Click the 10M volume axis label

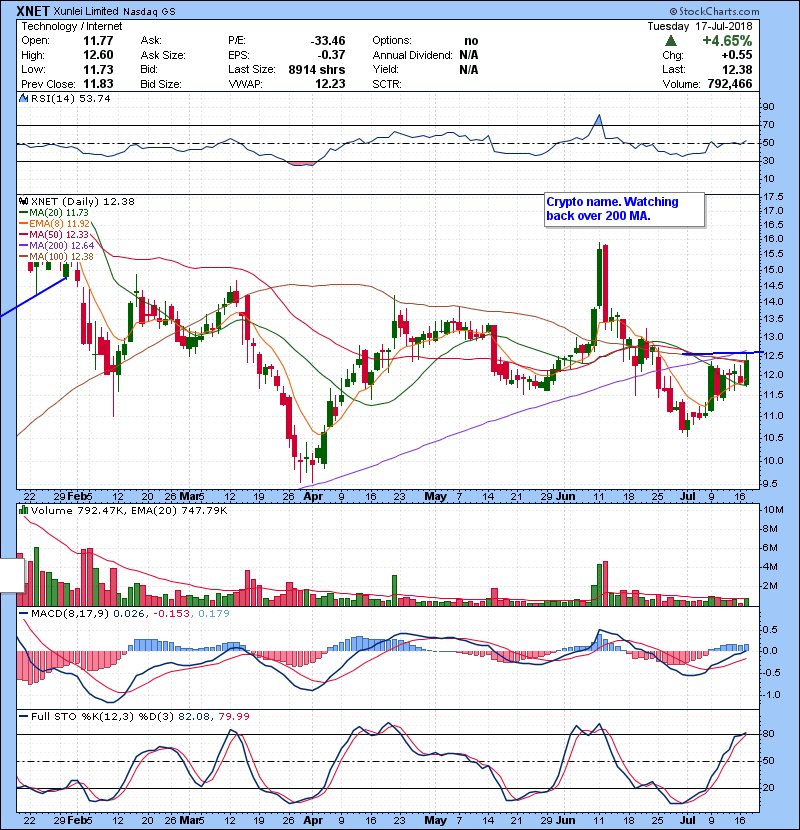coord(774,510)
